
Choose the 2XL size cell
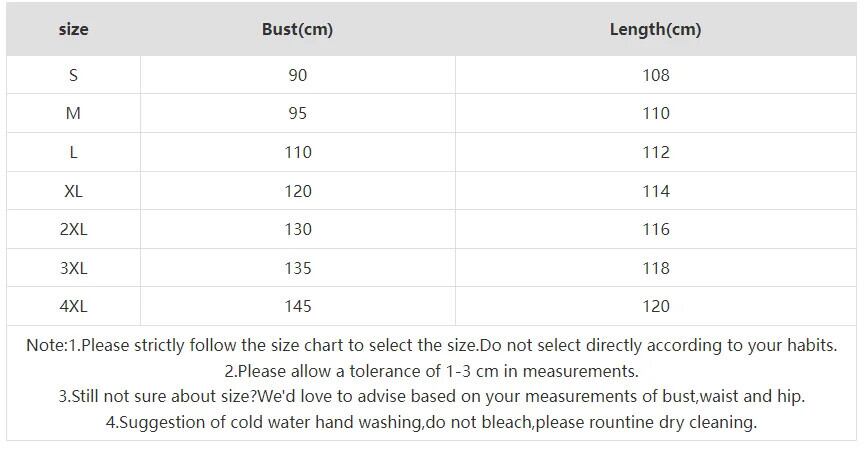(73, 229)
